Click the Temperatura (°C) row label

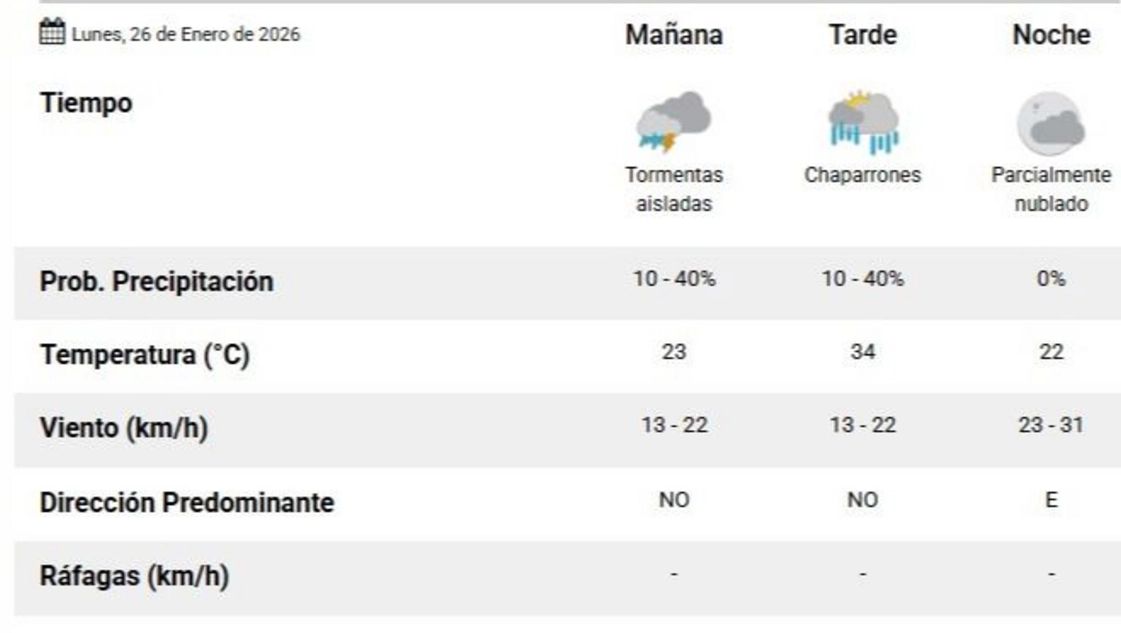point(144,355)
